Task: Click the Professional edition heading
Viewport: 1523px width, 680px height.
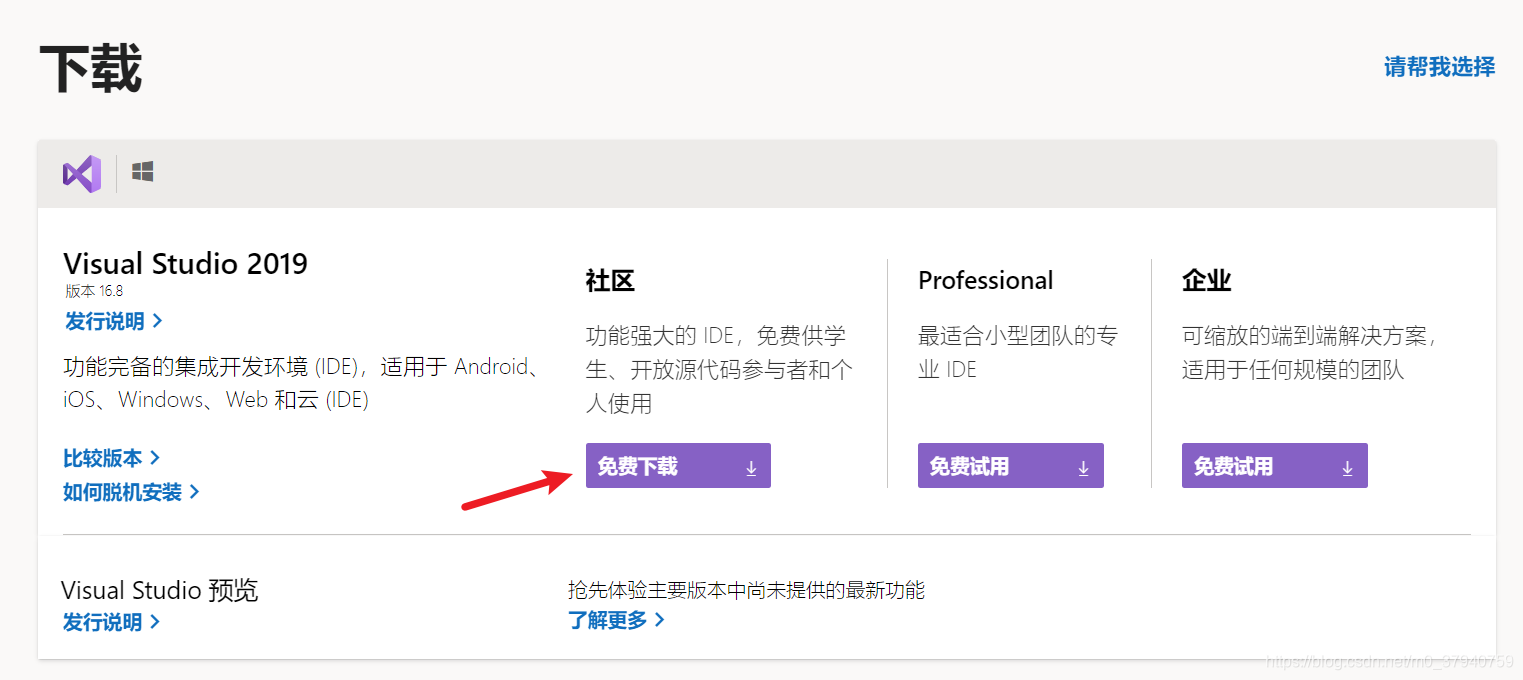Action: coord(985,281)
